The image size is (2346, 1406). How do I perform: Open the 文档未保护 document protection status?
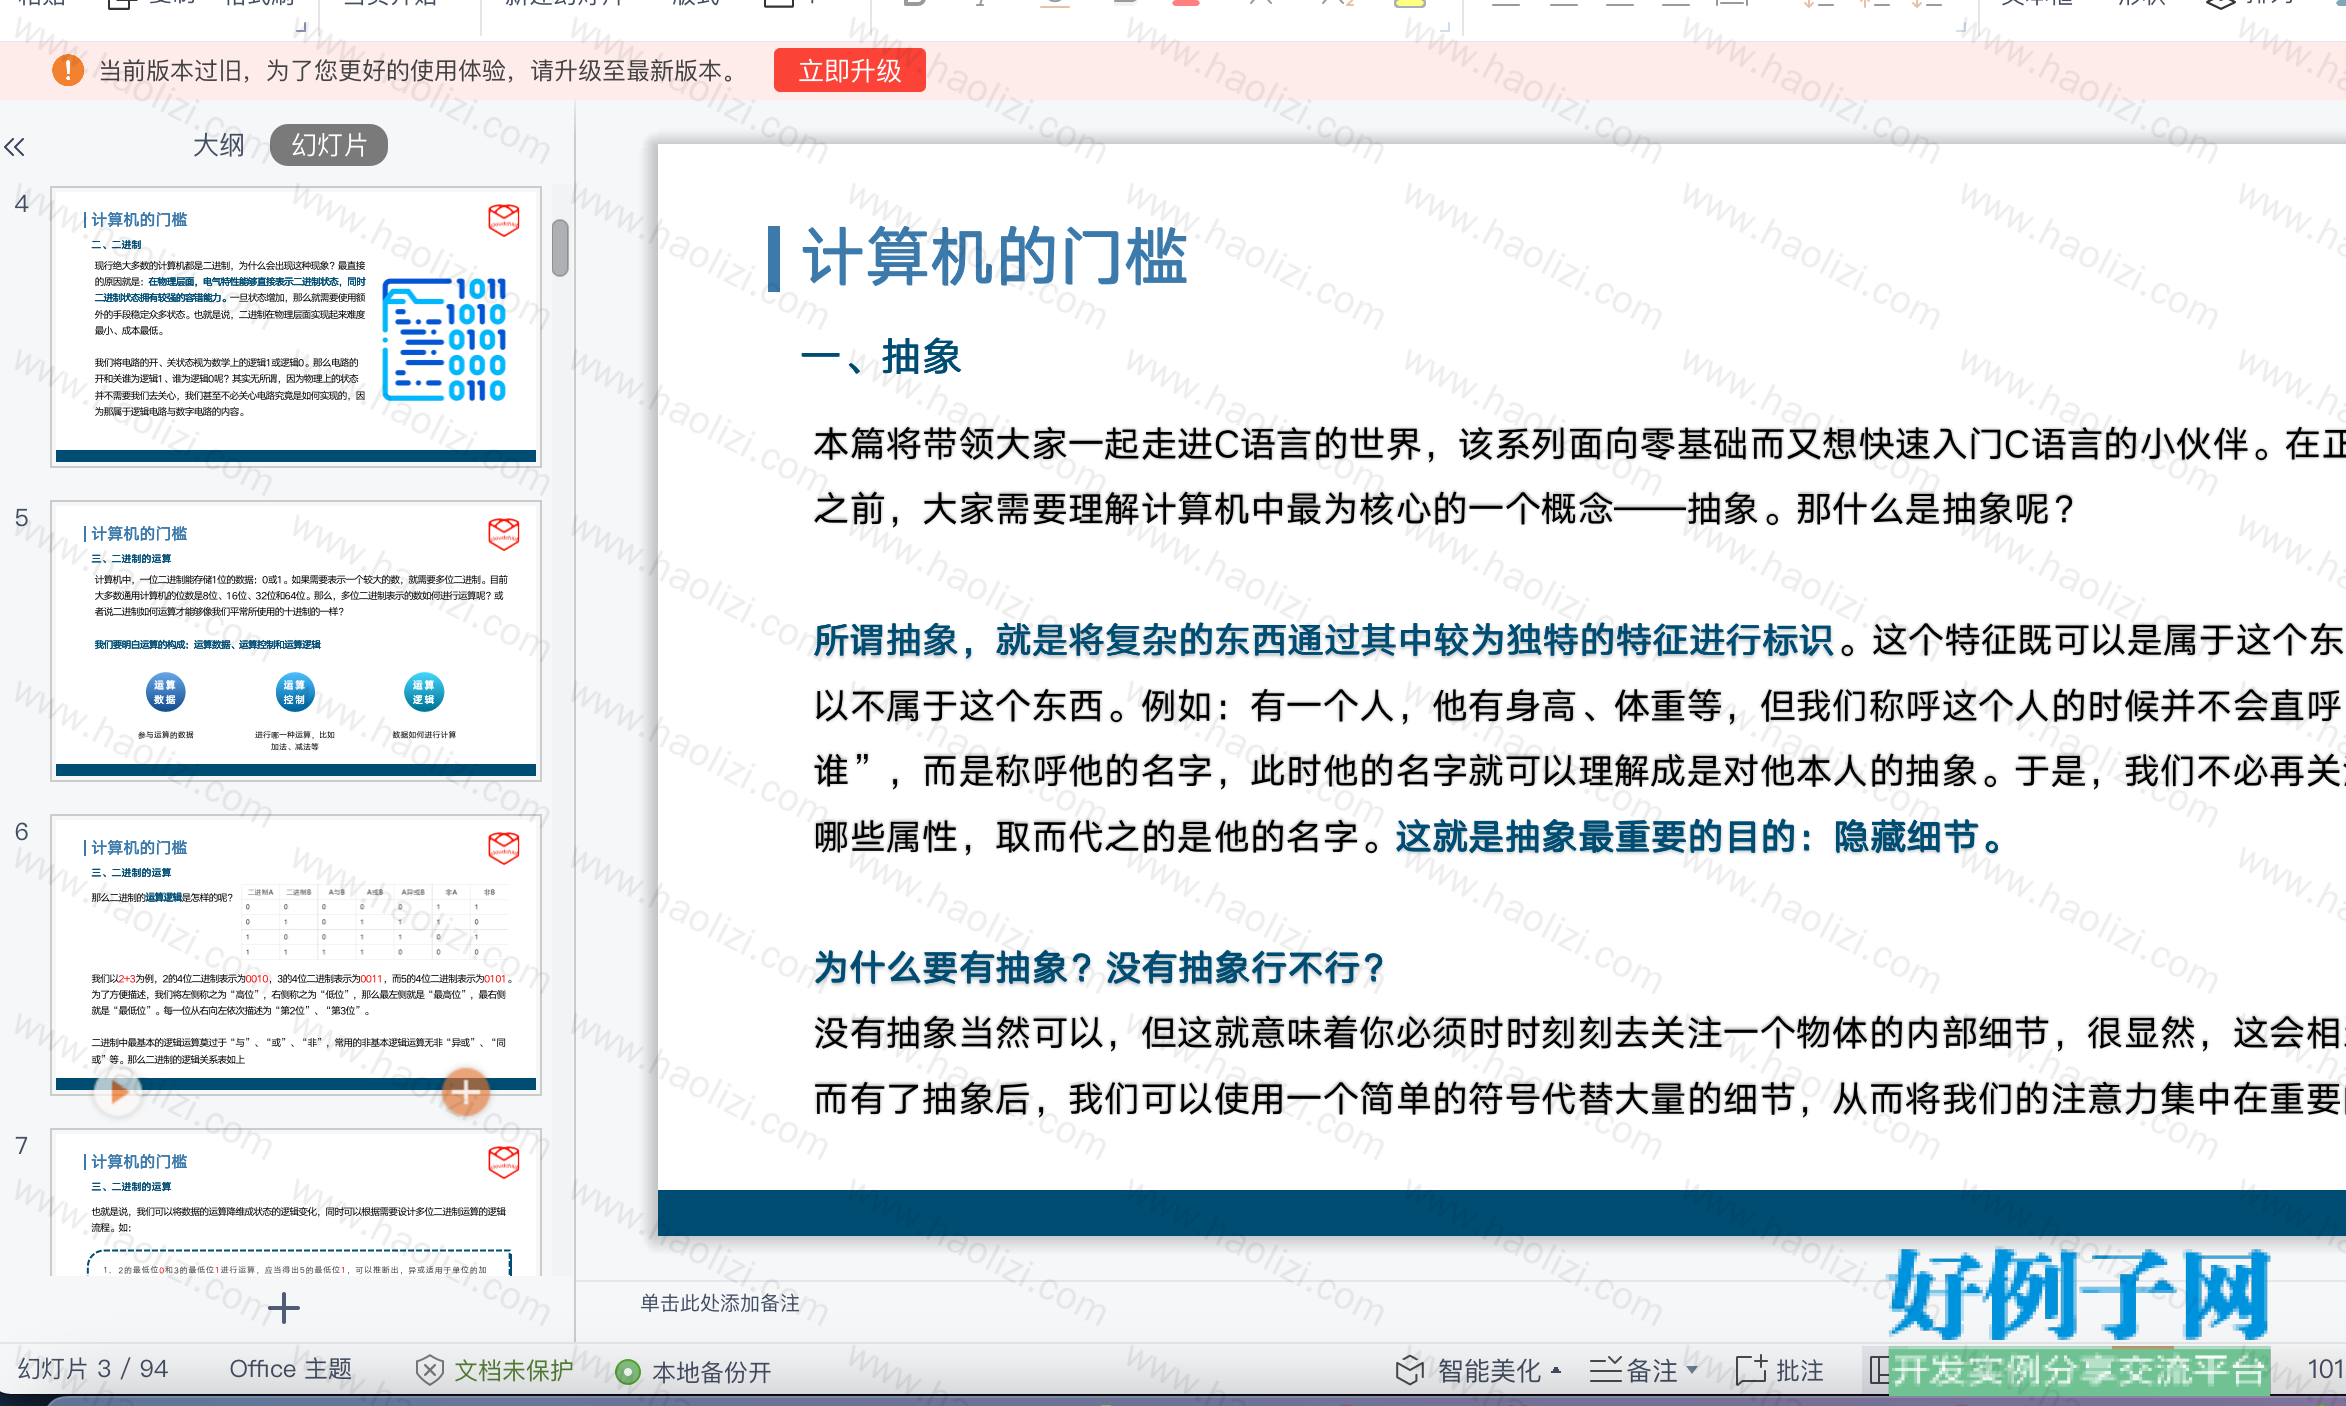[495, 1370]
